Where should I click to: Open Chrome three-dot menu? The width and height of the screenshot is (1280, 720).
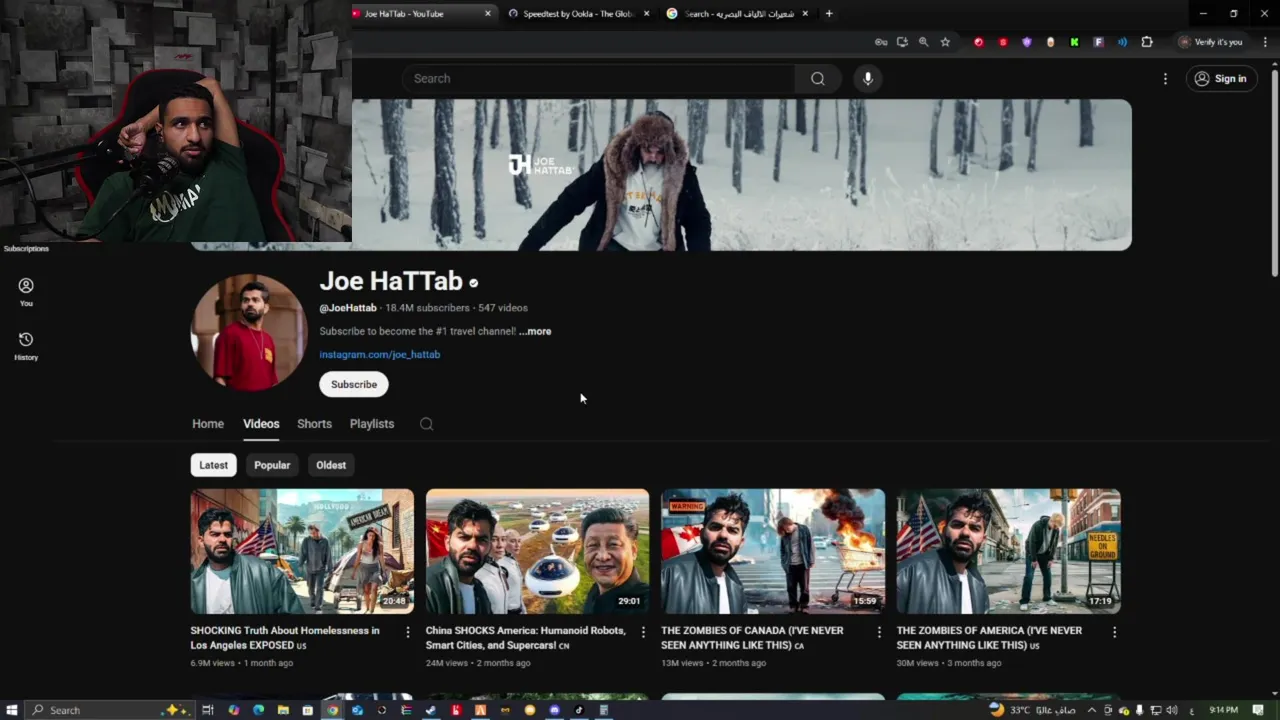pos(1265,42)
